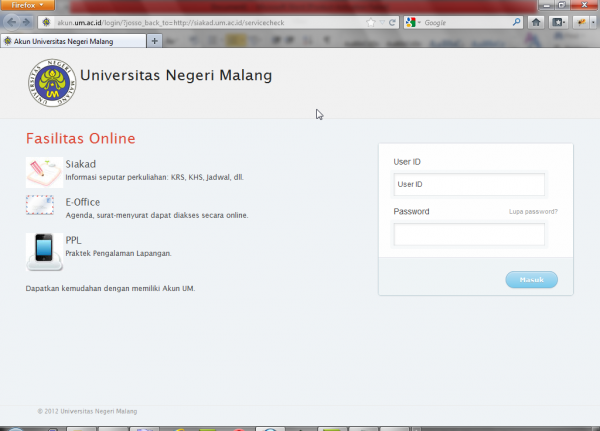Click the Dapatkan kemudahan dengan memiliki Akun UM text

110,288
